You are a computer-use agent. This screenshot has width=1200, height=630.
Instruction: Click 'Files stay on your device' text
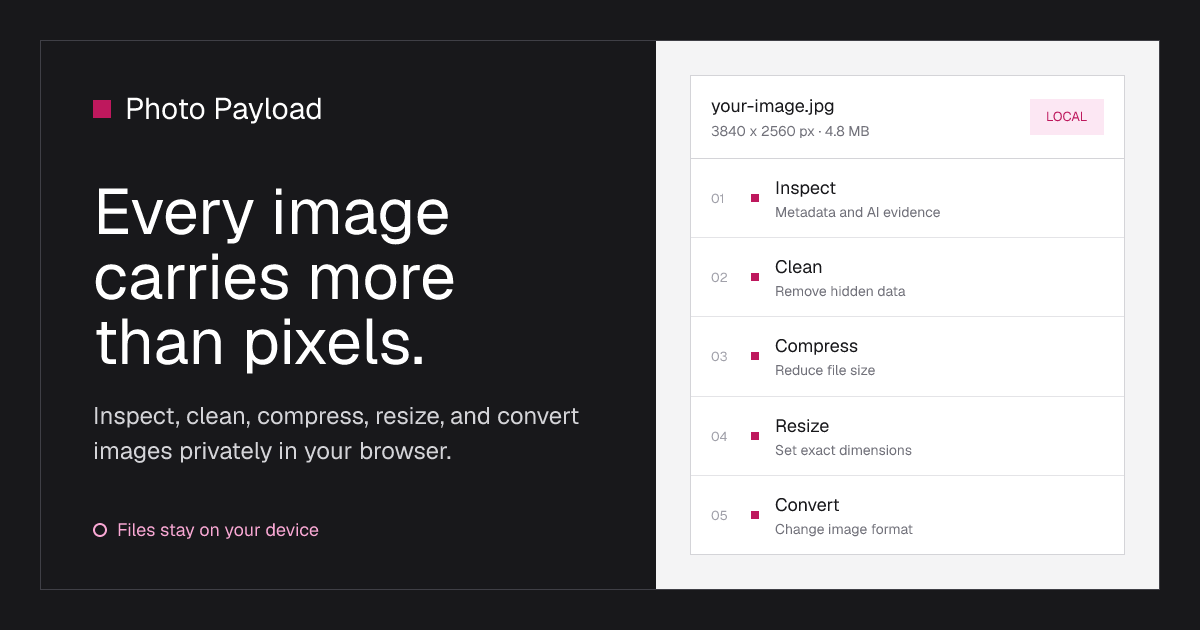click(x=218, y=530)
